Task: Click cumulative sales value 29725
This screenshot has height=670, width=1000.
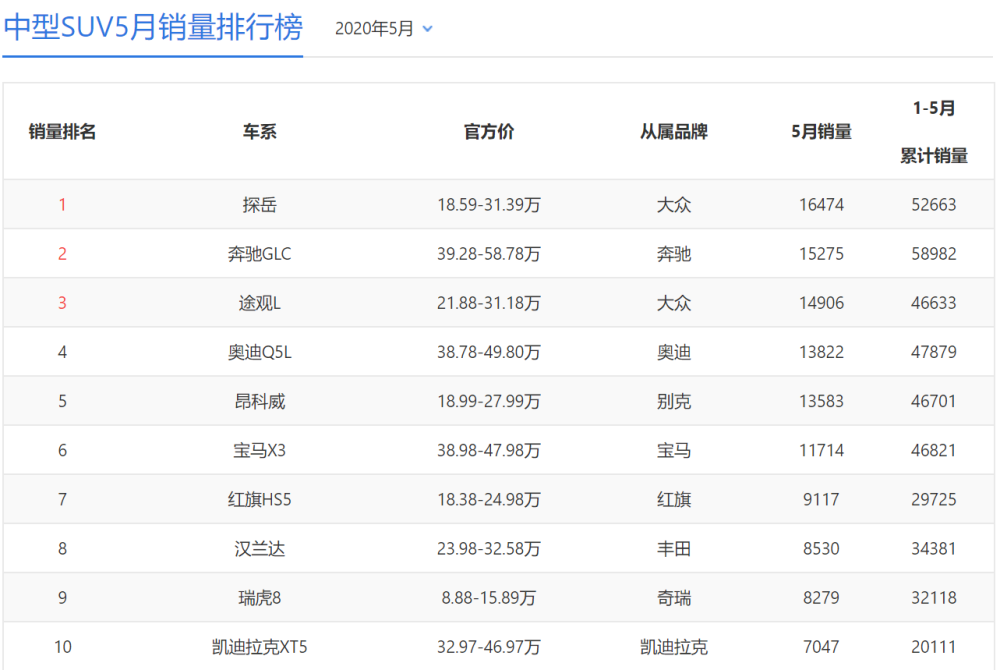Action: (x=934, y=499)
